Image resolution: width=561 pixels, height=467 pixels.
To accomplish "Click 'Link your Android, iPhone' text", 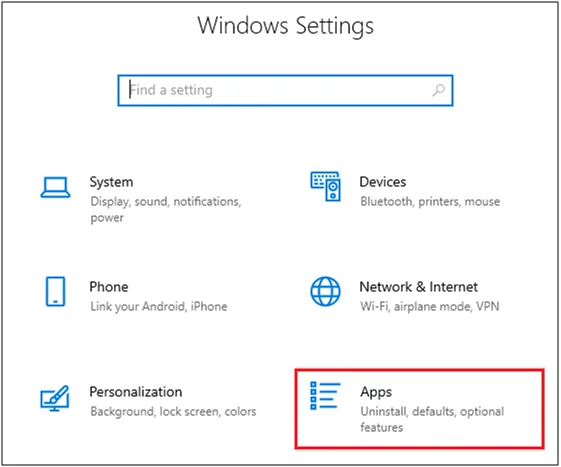I will pos(158,307).
